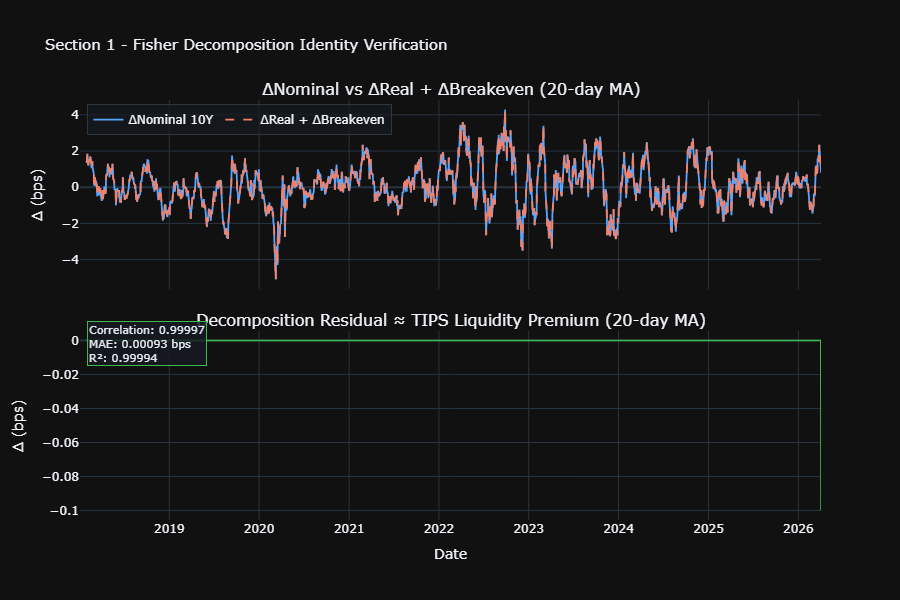
Task: Click the residual chart y-axis label −0.02
Action: [61, 374]
